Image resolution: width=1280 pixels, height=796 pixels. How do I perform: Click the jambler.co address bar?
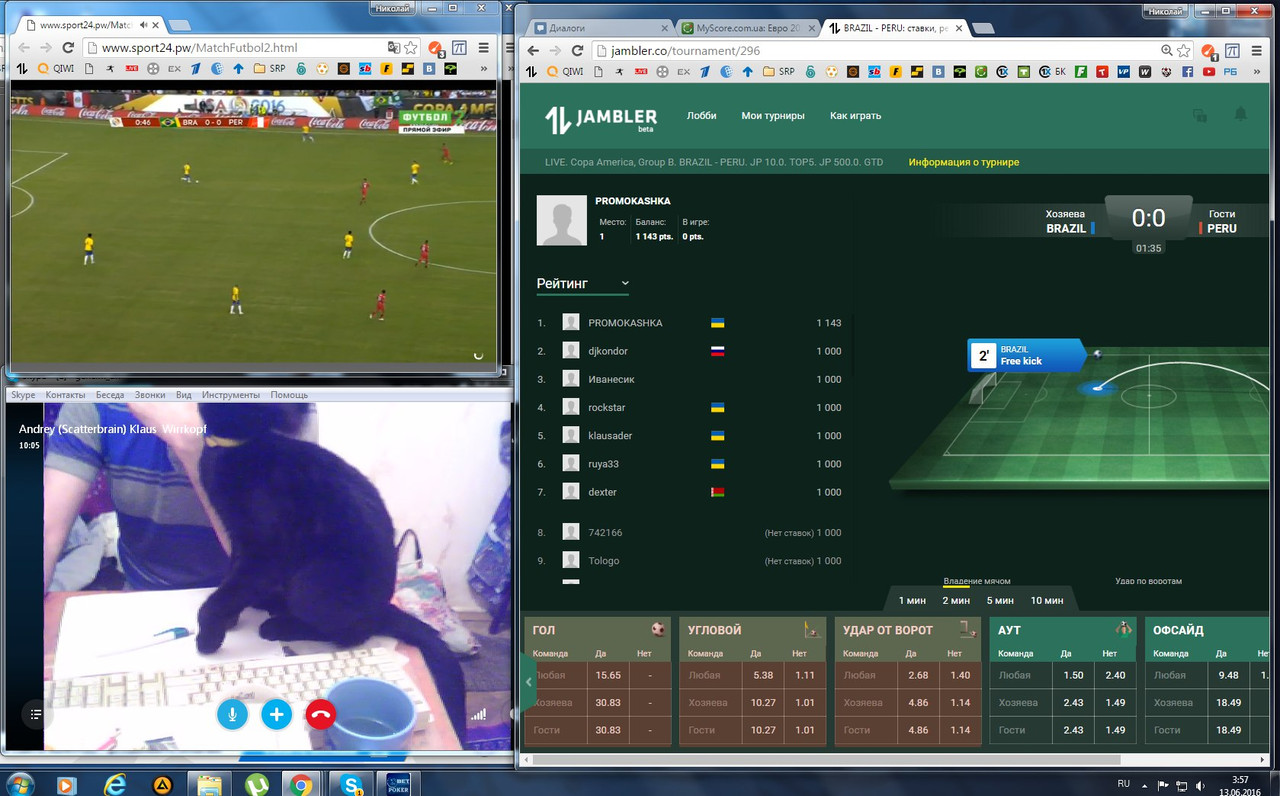tap(875, 50)
